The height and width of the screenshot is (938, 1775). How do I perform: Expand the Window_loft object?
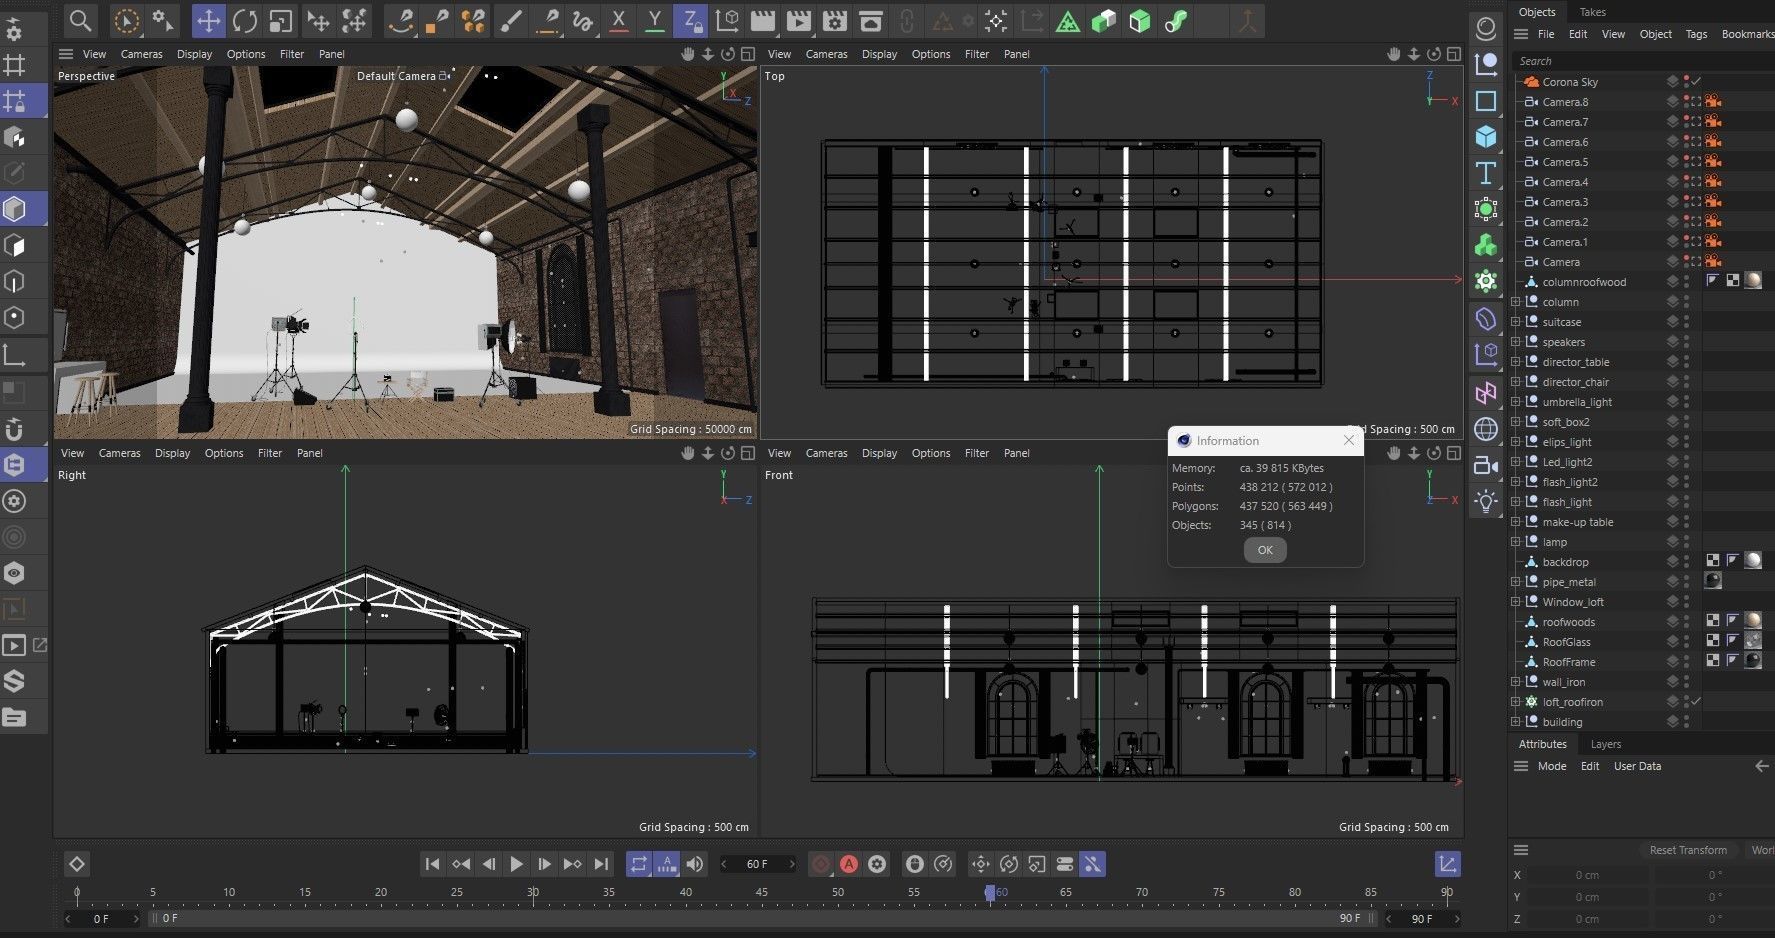1515,602
